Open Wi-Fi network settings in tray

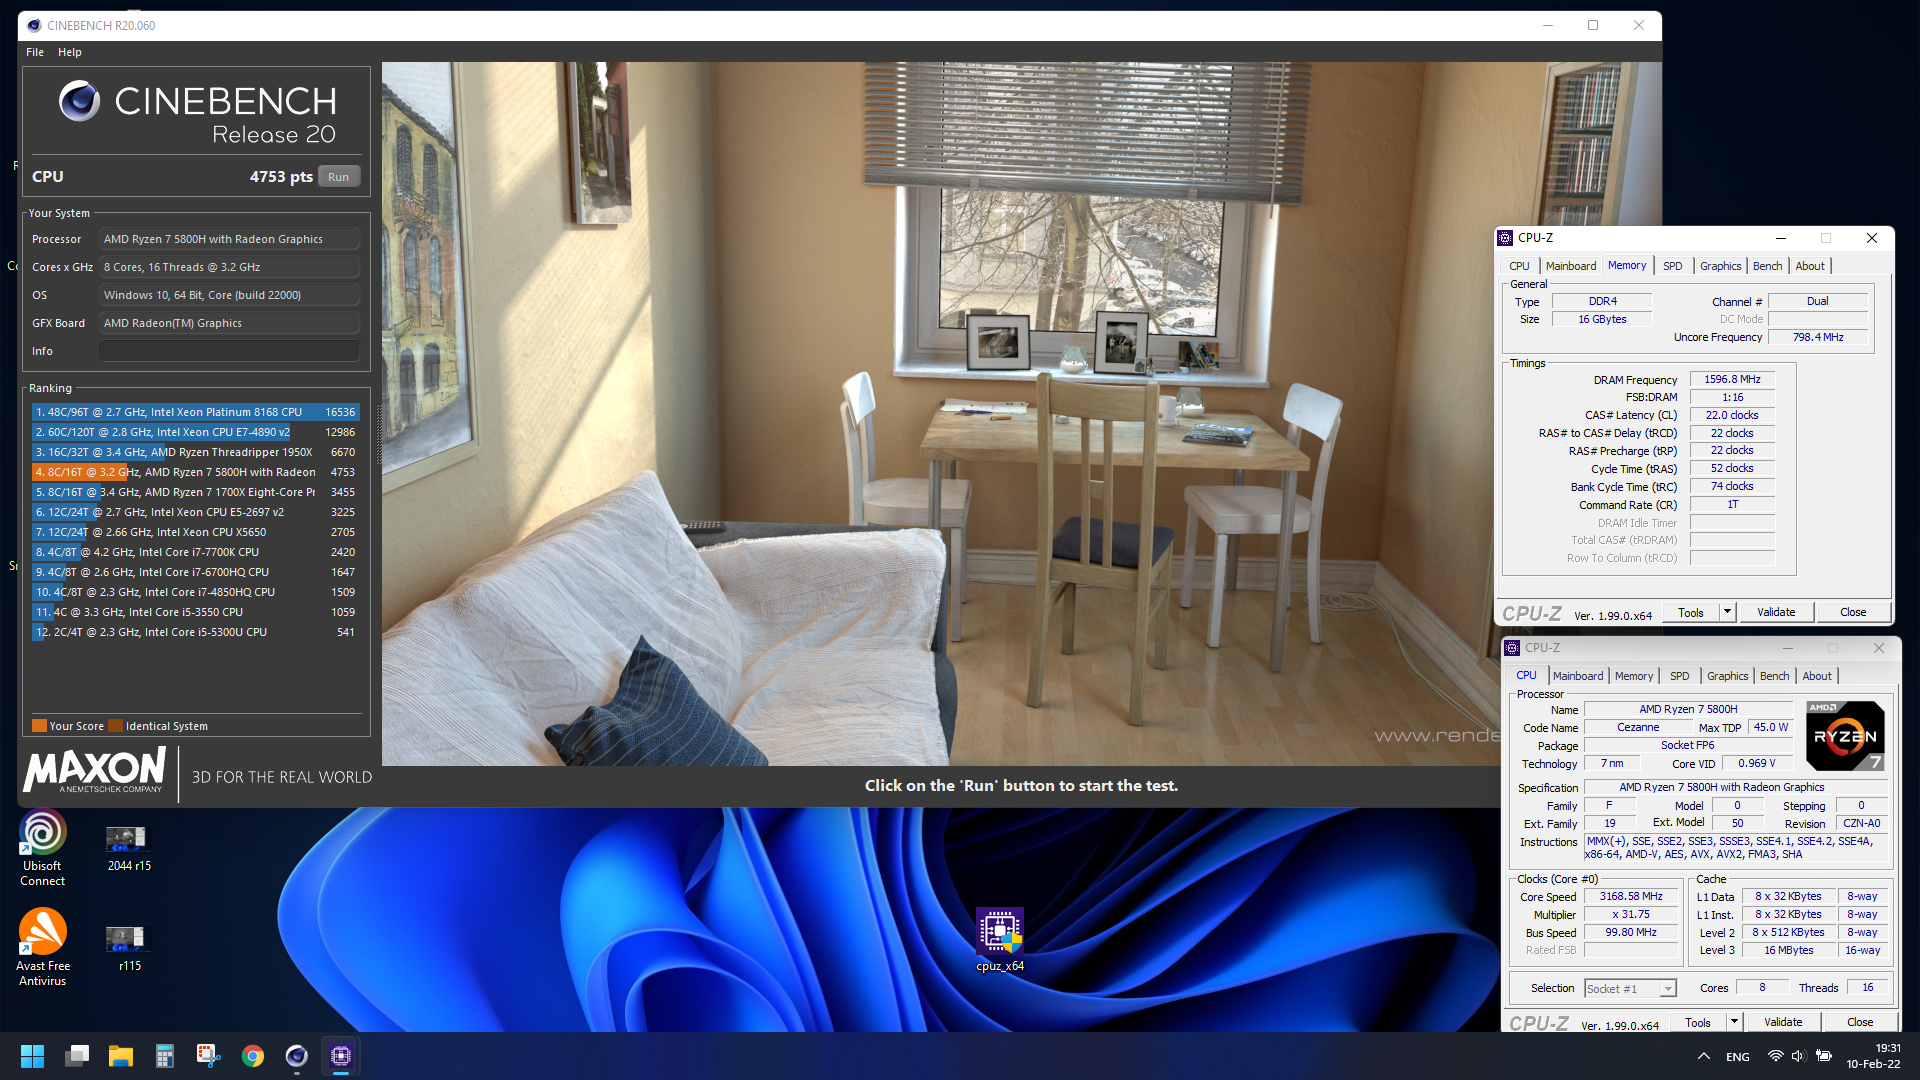[x=1775, y=1056]
